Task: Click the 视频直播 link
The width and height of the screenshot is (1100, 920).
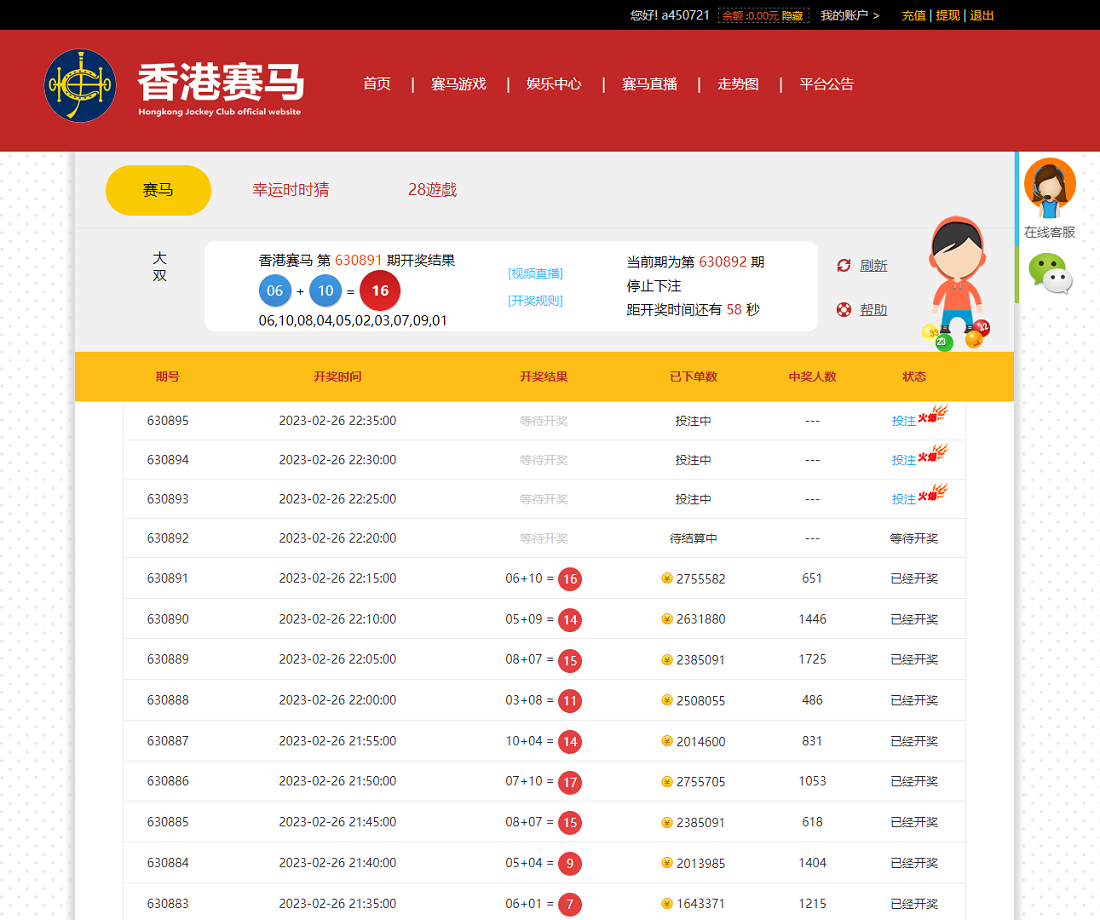Action: pos(535,274)
